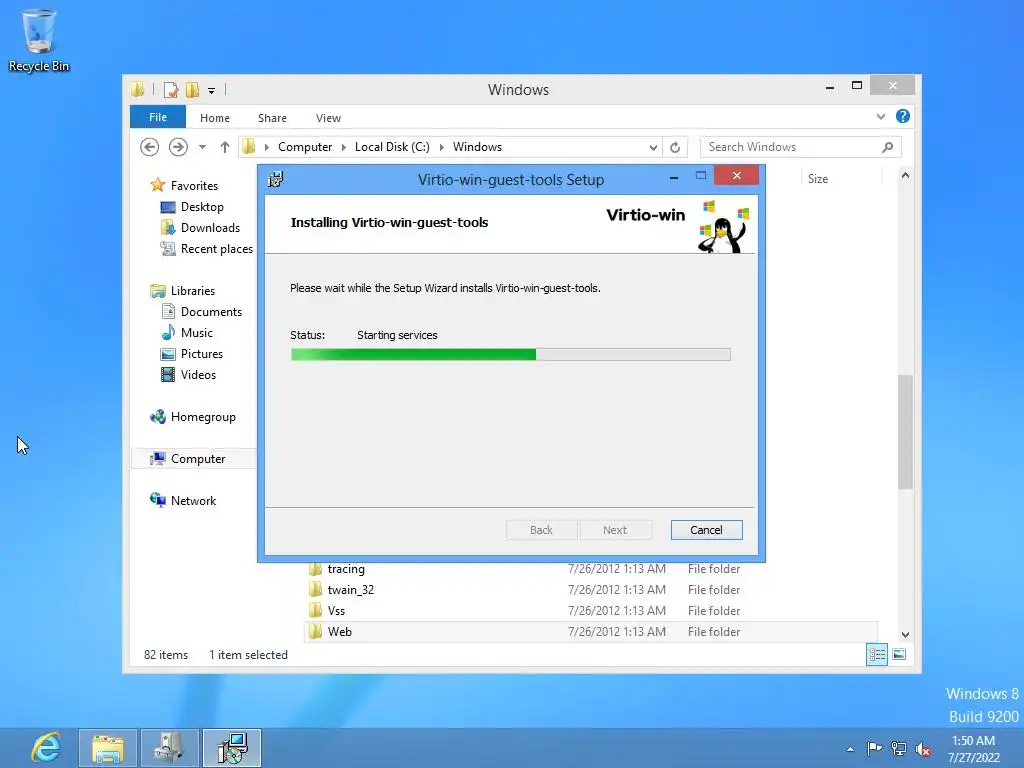Open the File ribbon tab
1024x768 pixels.
158,117
